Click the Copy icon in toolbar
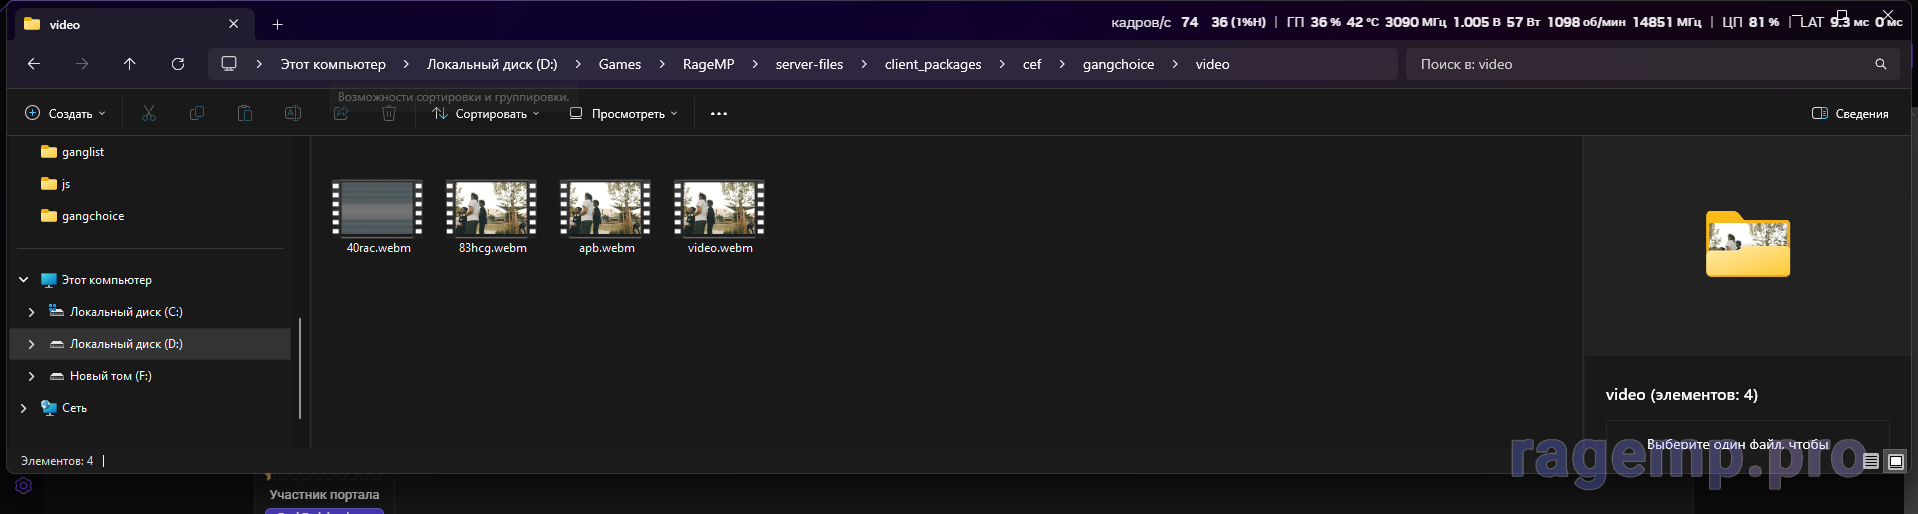Image resolution: width=1918 pixels, height=514 pixels. tap(197, 114)
